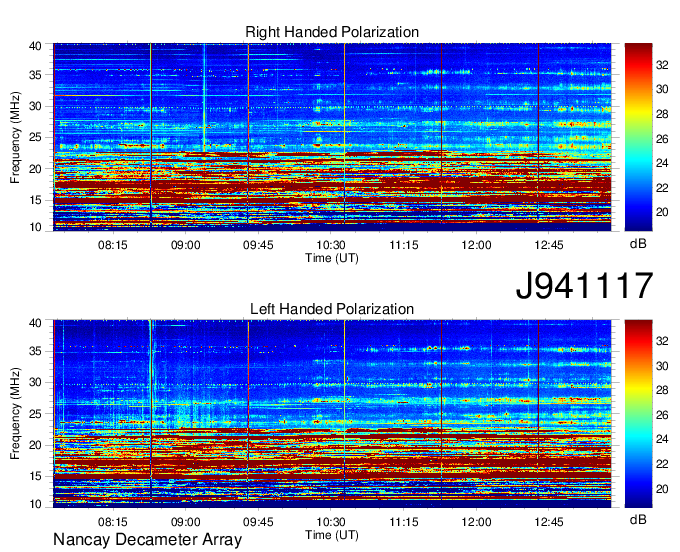Click 26 value on Right Handed colorbar
This screenshot has width=680, height=552.
click(x=662, y=139)
